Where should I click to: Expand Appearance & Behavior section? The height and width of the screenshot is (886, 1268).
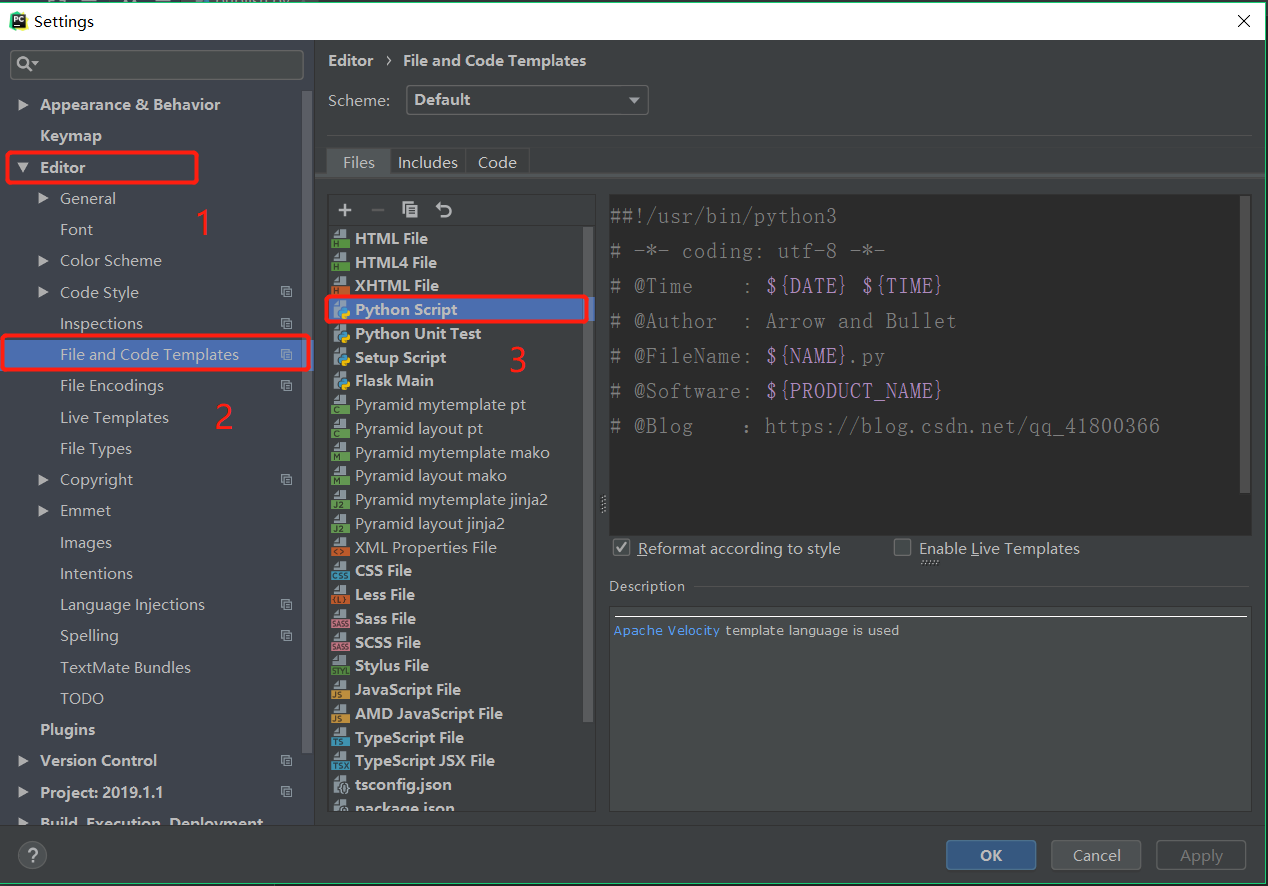pos(23,105)
